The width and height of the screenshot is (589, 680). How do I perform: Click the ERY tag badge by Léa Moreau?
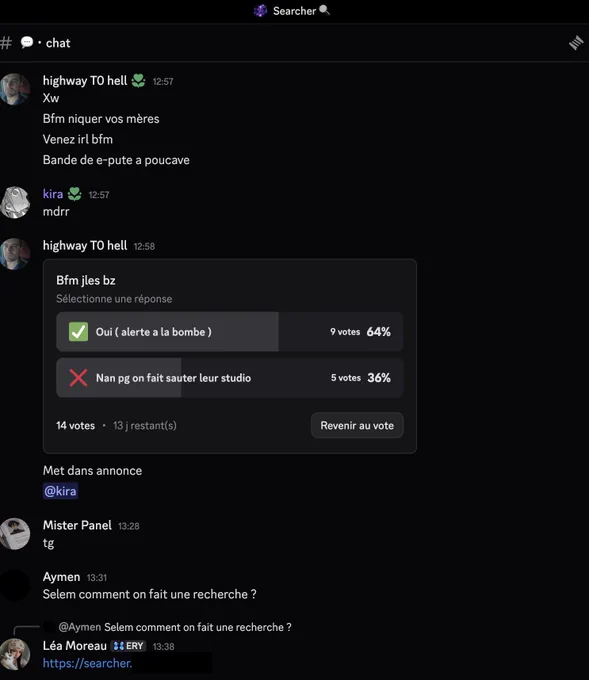pyautogui.click(x=128, y=646)
